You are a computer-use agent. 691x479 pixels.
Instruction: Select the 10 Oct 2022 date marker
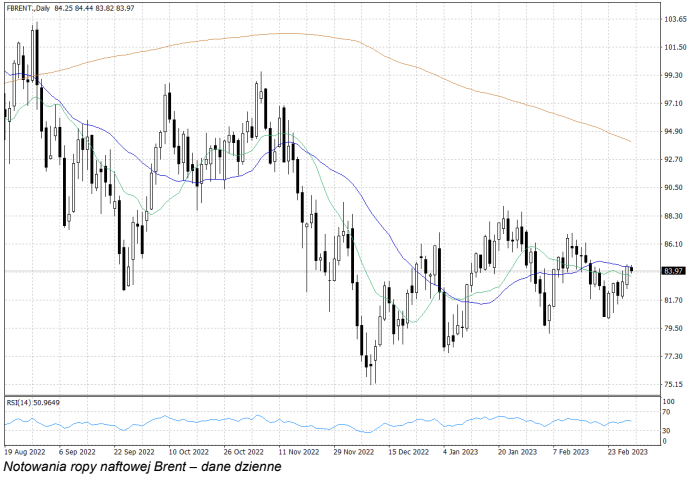click(188, 451)
